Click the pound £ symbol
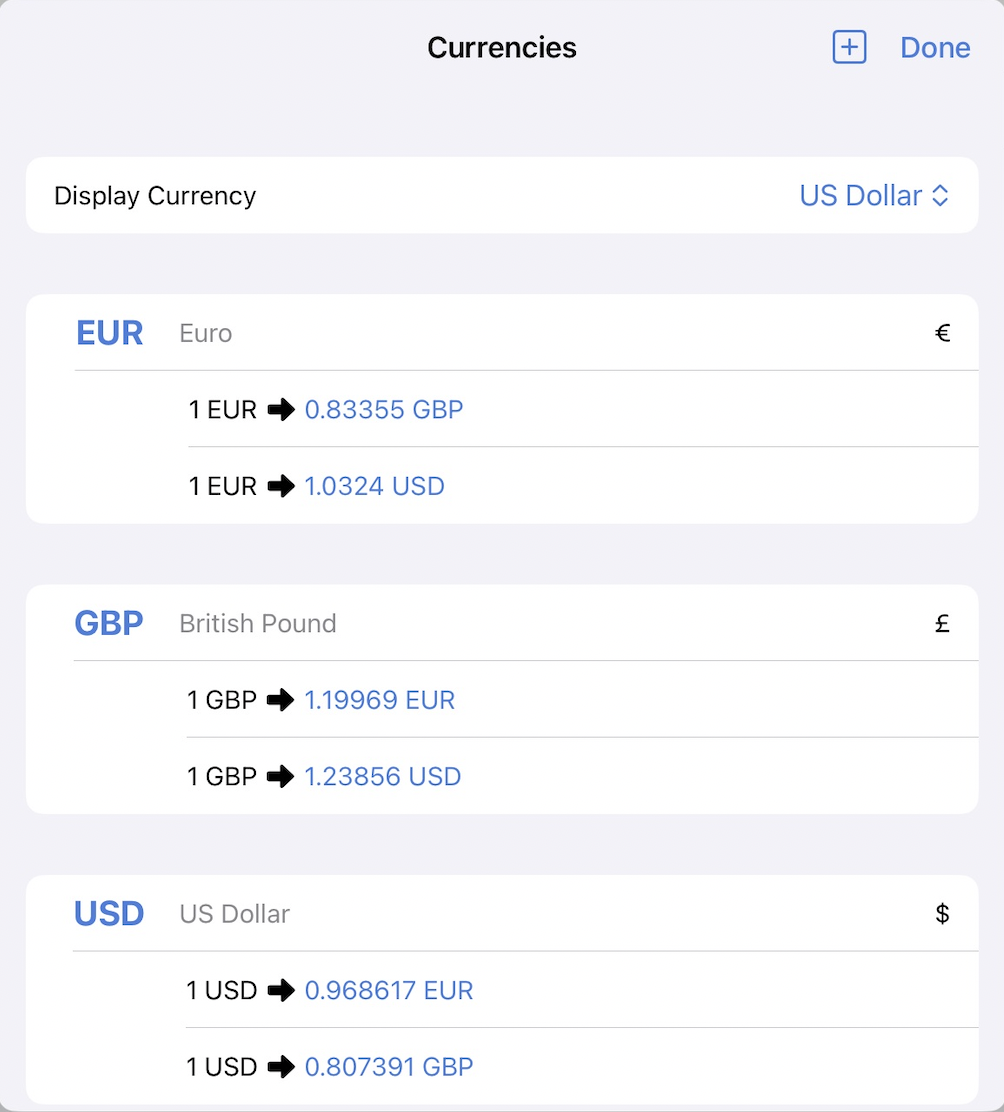 pyautogui.click(x=942, y=624)
